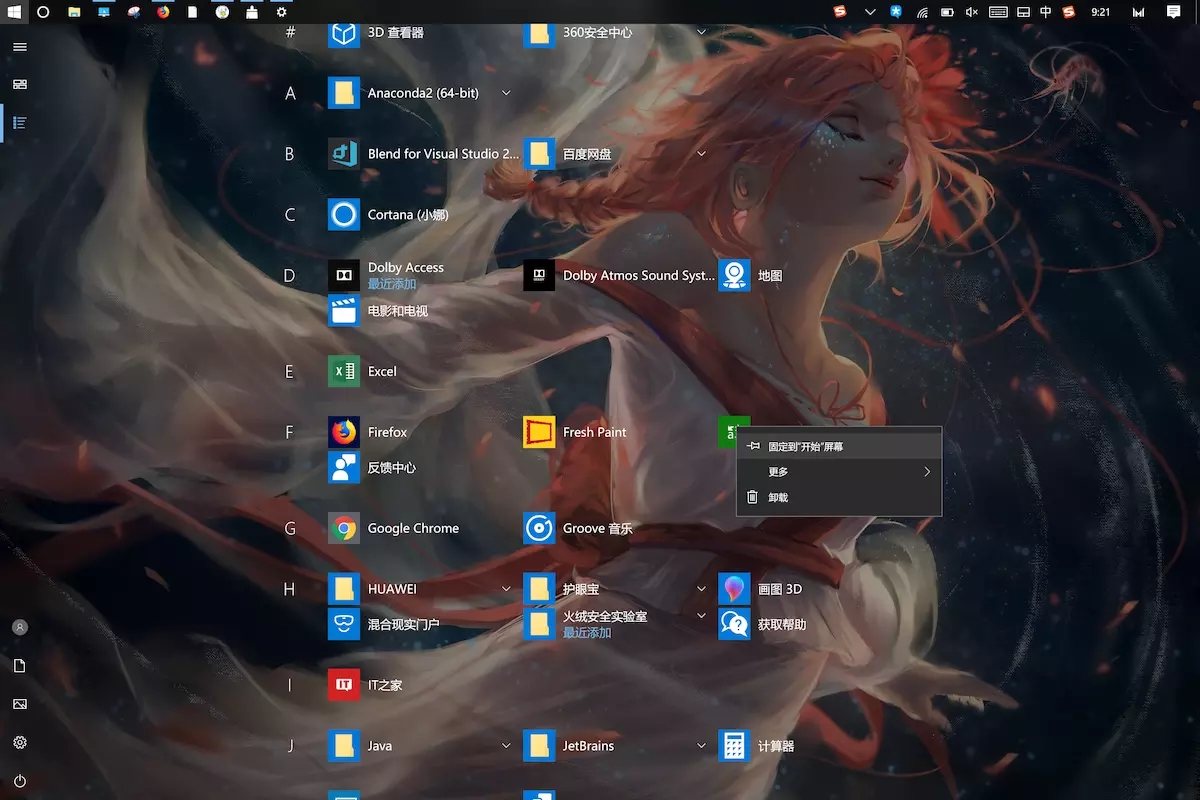1200x800 pixels.
Task: Open Groove 音乐 app
Action: pos(578,528)
